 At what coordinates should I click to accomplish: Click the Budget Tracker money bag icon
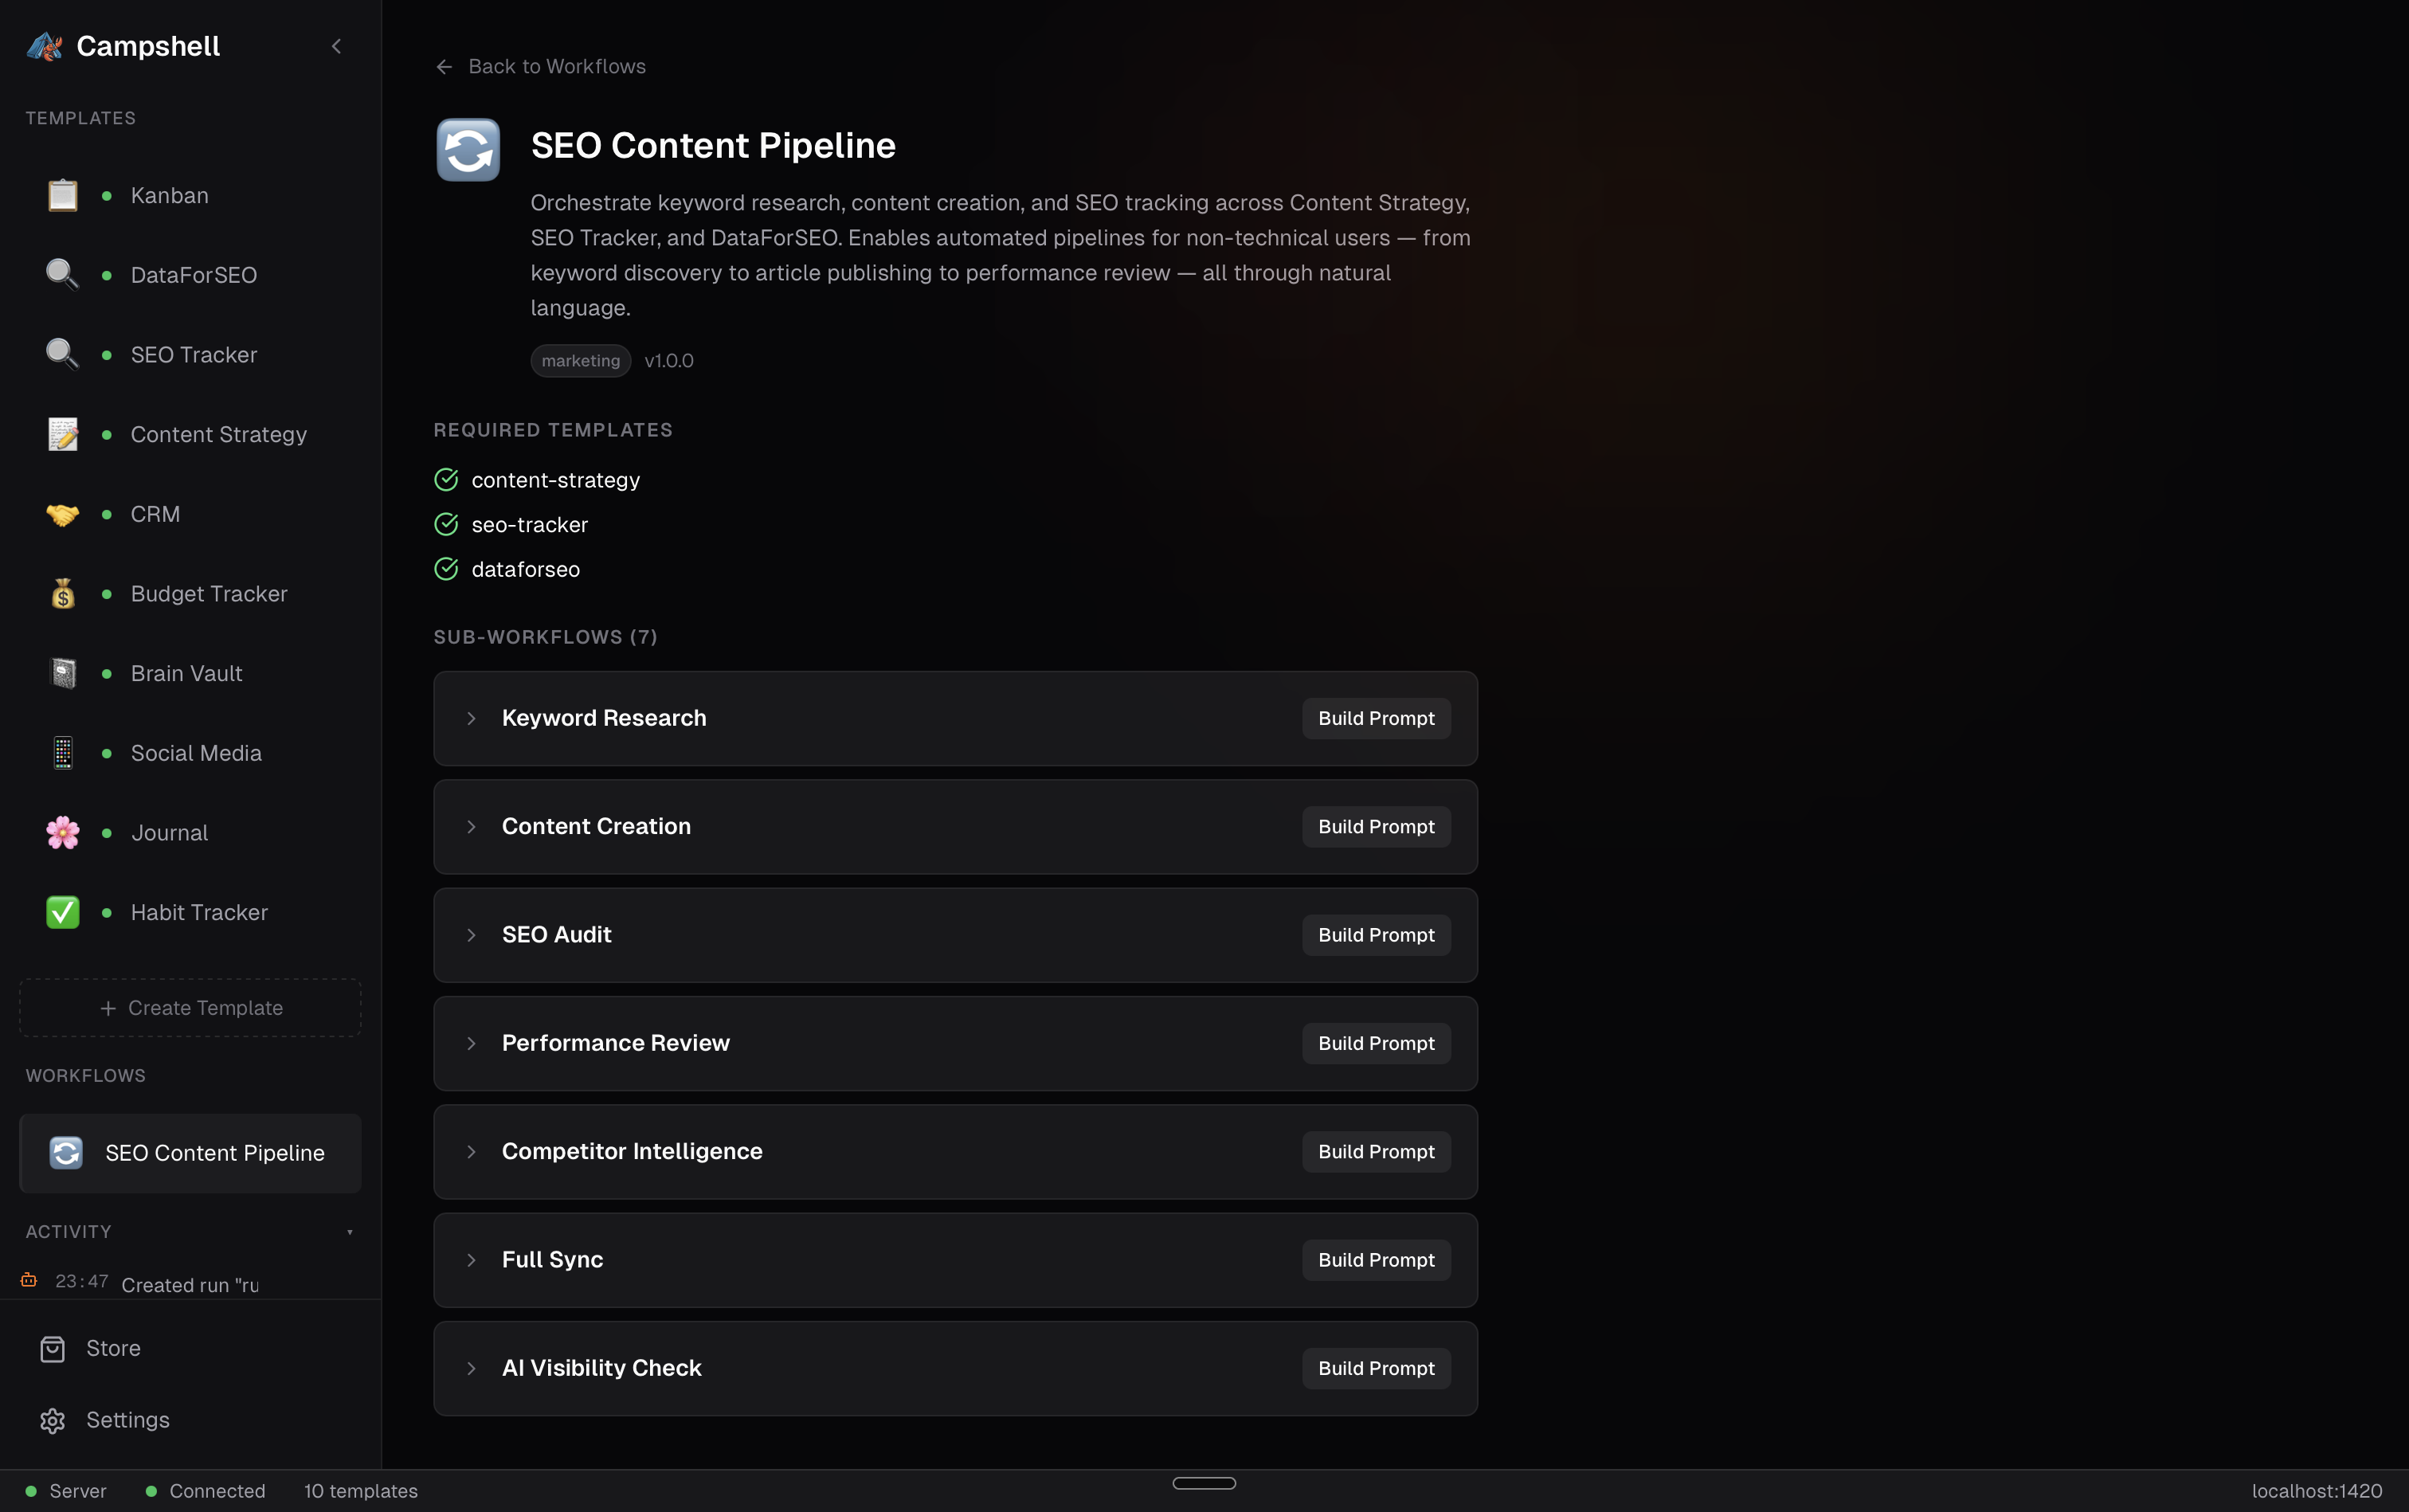pyautogui.click(x=63, y=594)
